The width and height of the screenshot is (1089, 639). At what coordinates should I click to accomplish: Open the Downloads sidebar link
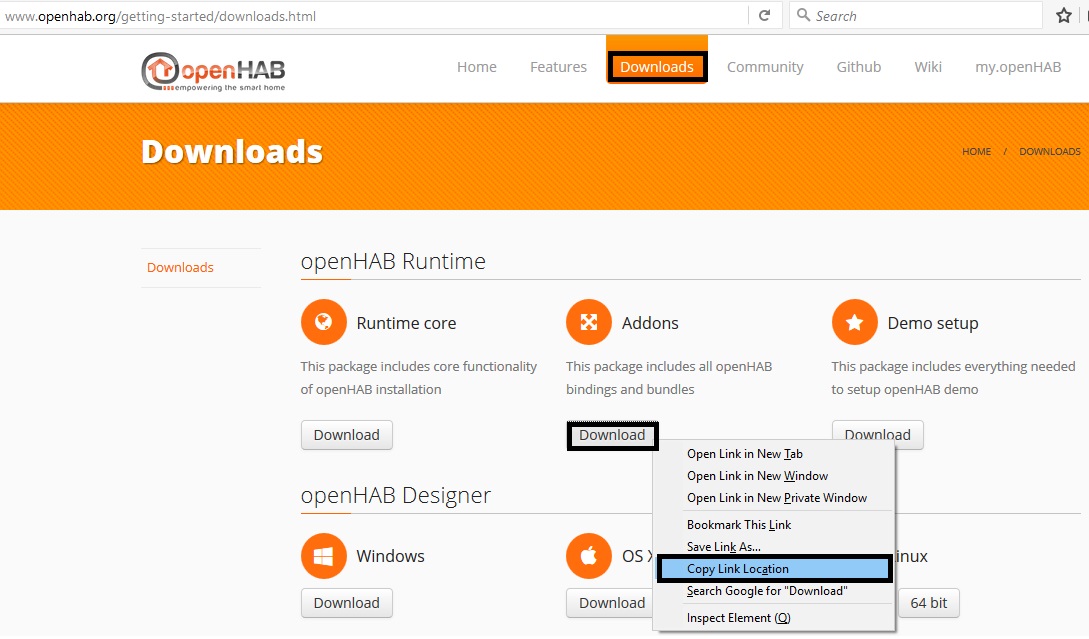coord(181,267)
